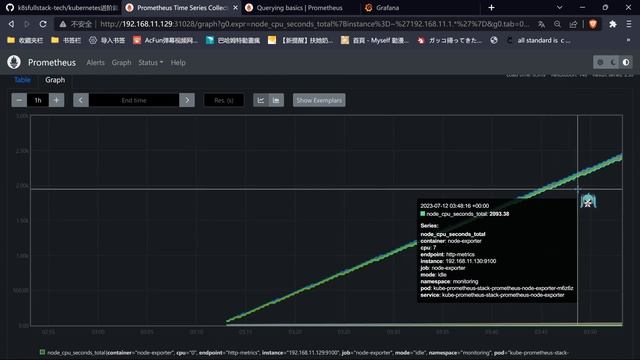Viewport: 640px width, 360px height.
Task: Open the browser hamburger menu
Action: tap(629, 24)
